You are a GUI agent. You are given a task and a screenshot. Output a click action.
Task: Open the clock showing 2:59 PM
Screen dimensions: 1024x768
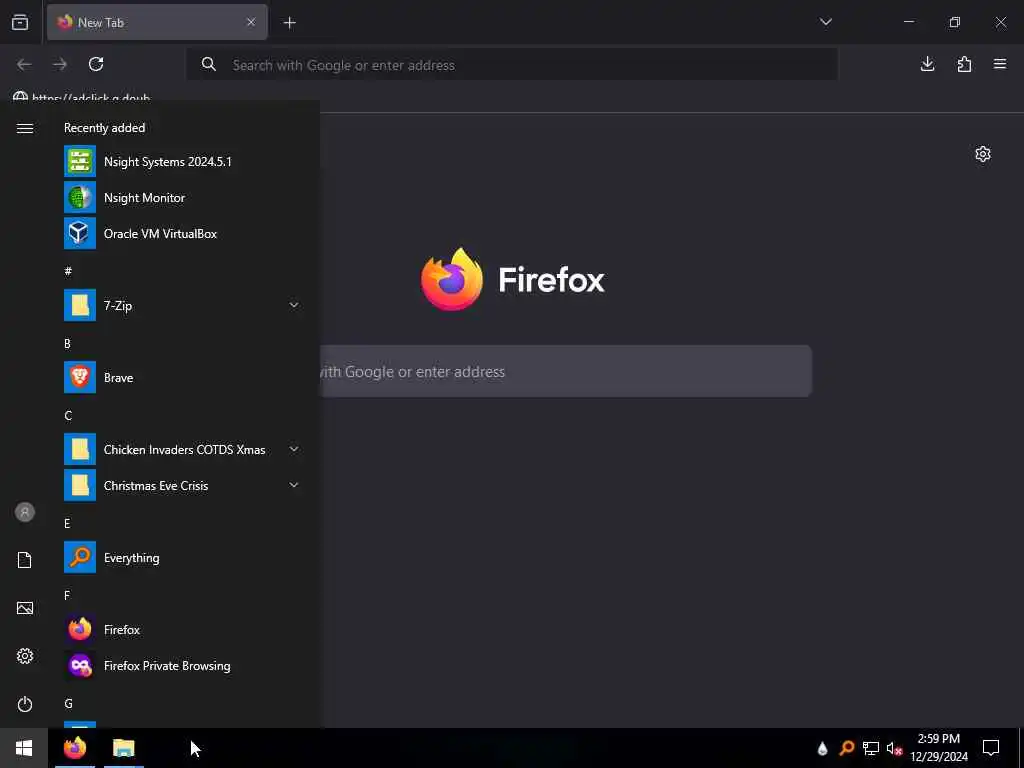click(939, 748)
